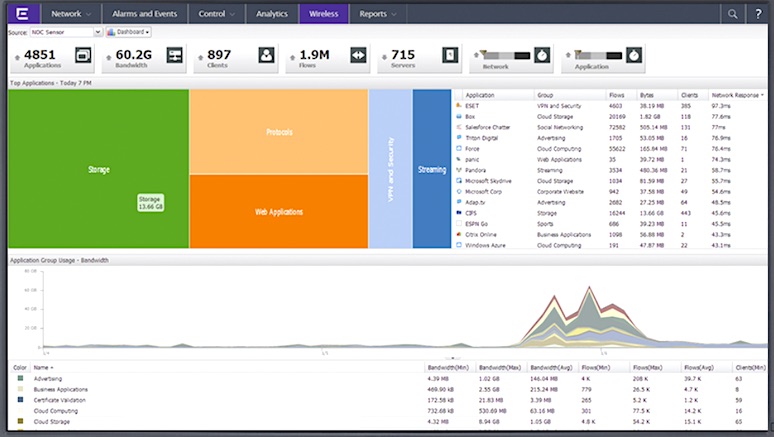The image size is (774, 437).
Task: Click the Clients tile person icon
Action: click(x=267, y=57)
